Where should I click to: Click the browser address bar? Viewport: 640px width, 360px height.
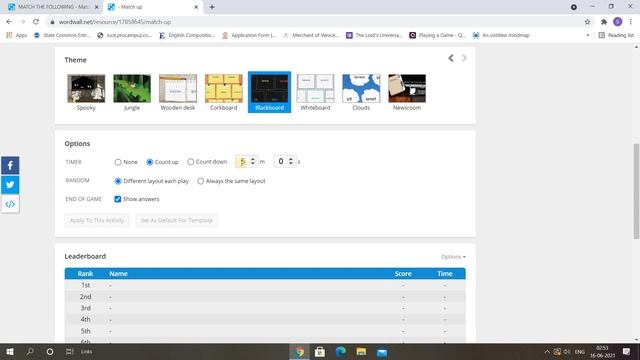314,22
